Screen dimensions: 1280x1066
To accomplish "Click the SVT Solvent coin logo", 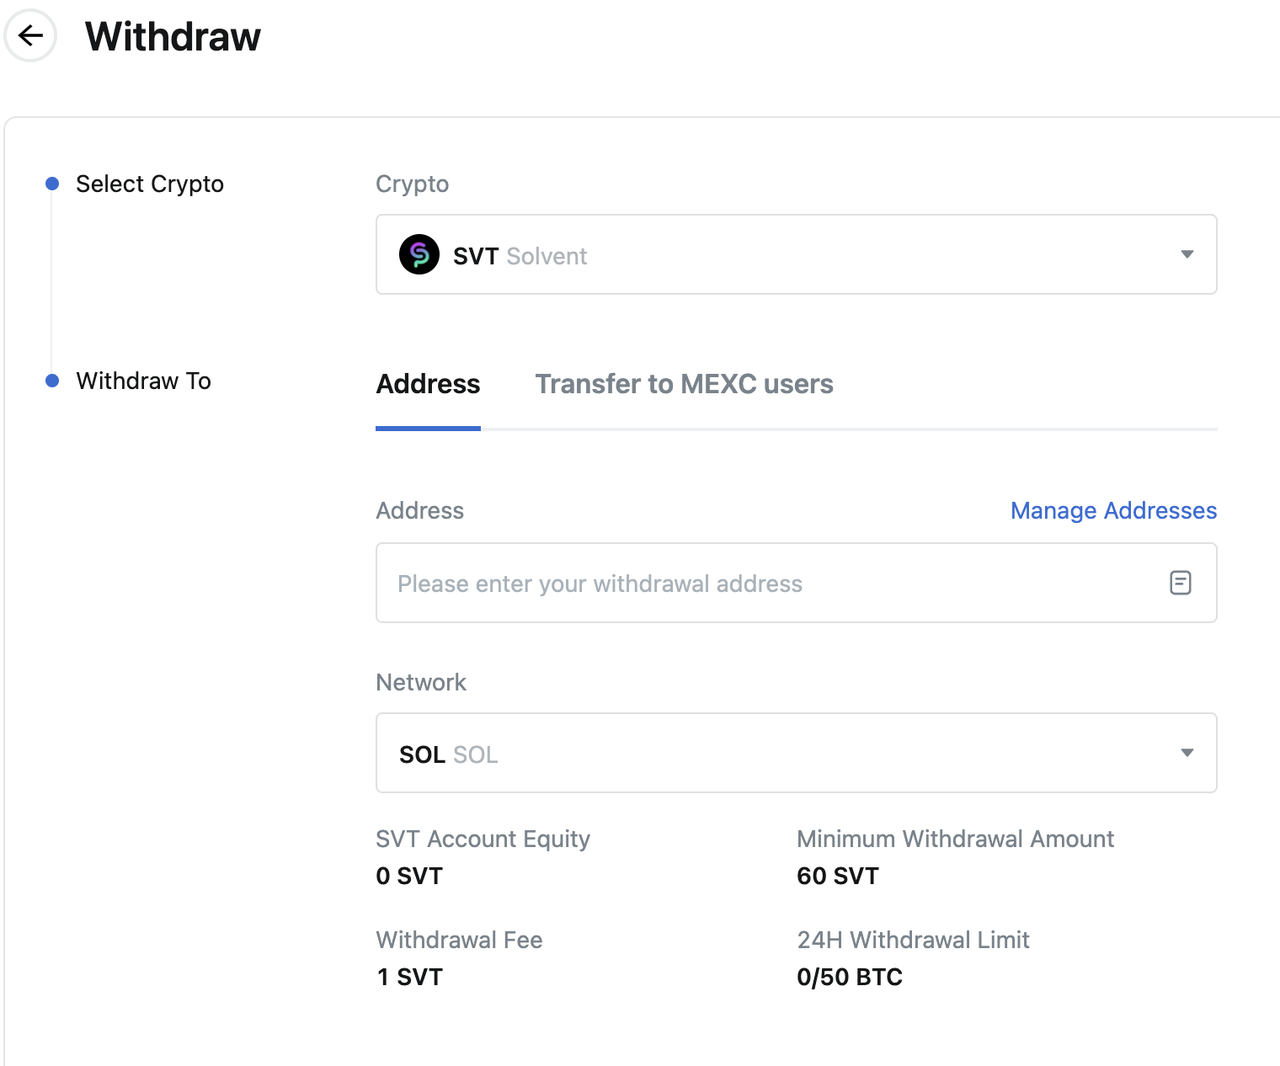I will coord(419,255).
